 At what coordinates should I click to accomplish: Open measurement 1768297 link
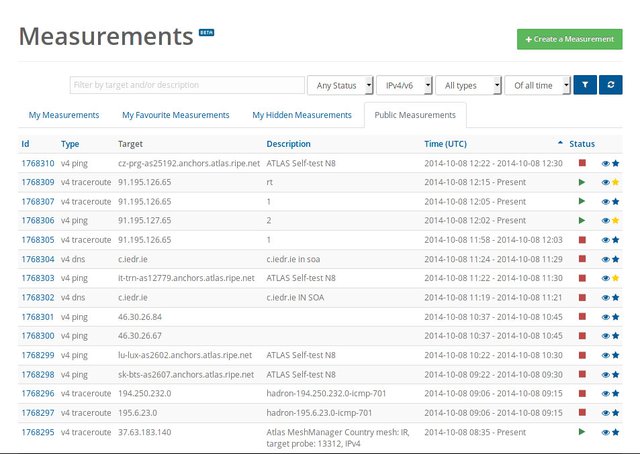[x=38, y=413]
